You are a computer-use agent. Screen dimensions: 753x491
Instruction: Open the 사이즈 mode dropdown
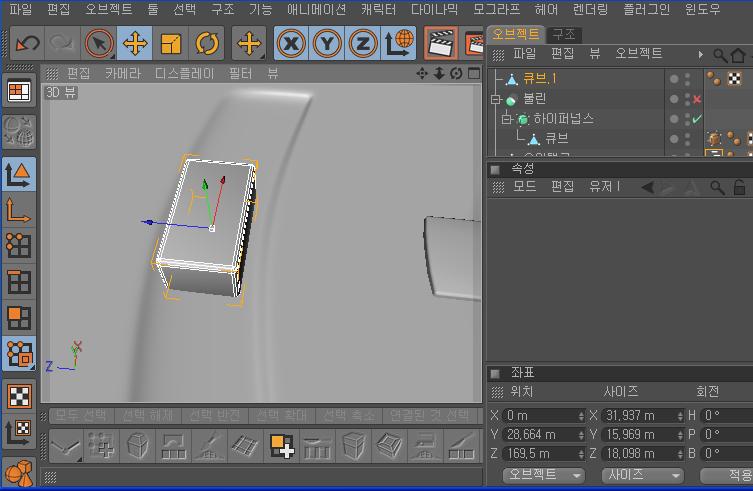coord(643,475)
